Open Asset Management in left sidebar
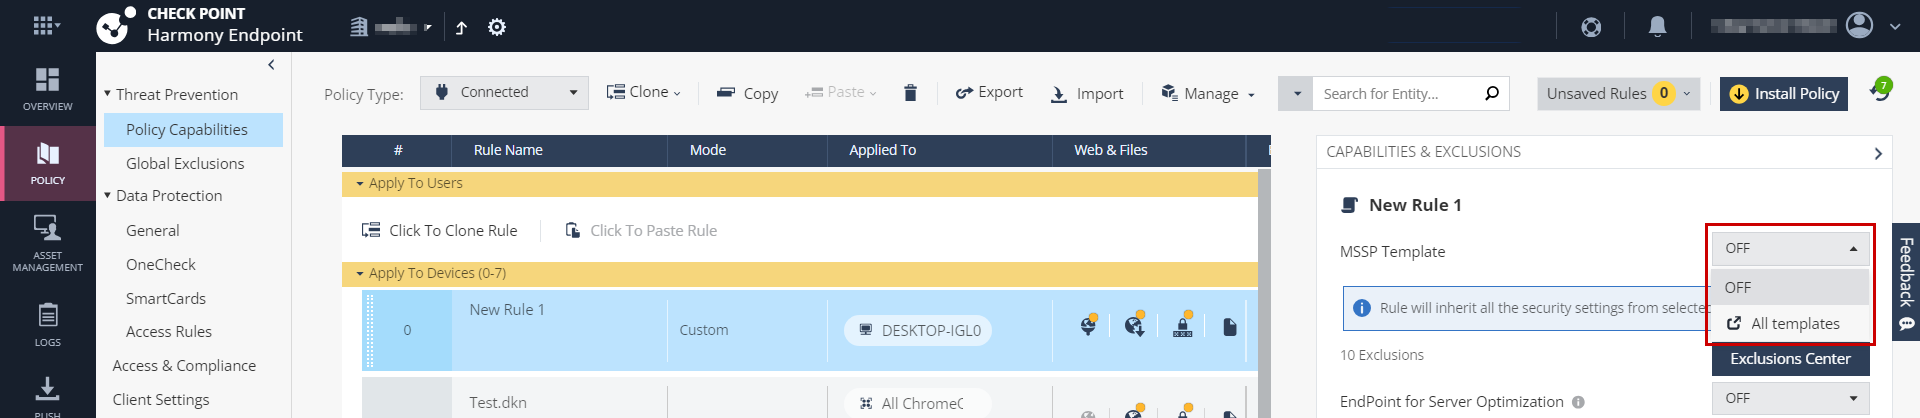 [x=47, y=243]
